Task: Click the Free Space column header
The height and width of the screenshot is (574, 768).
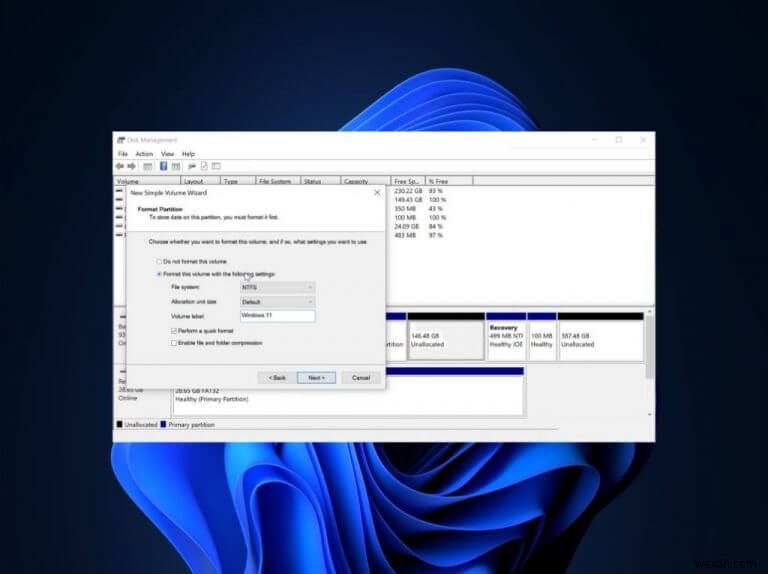Action: click(x=408, y=181)
